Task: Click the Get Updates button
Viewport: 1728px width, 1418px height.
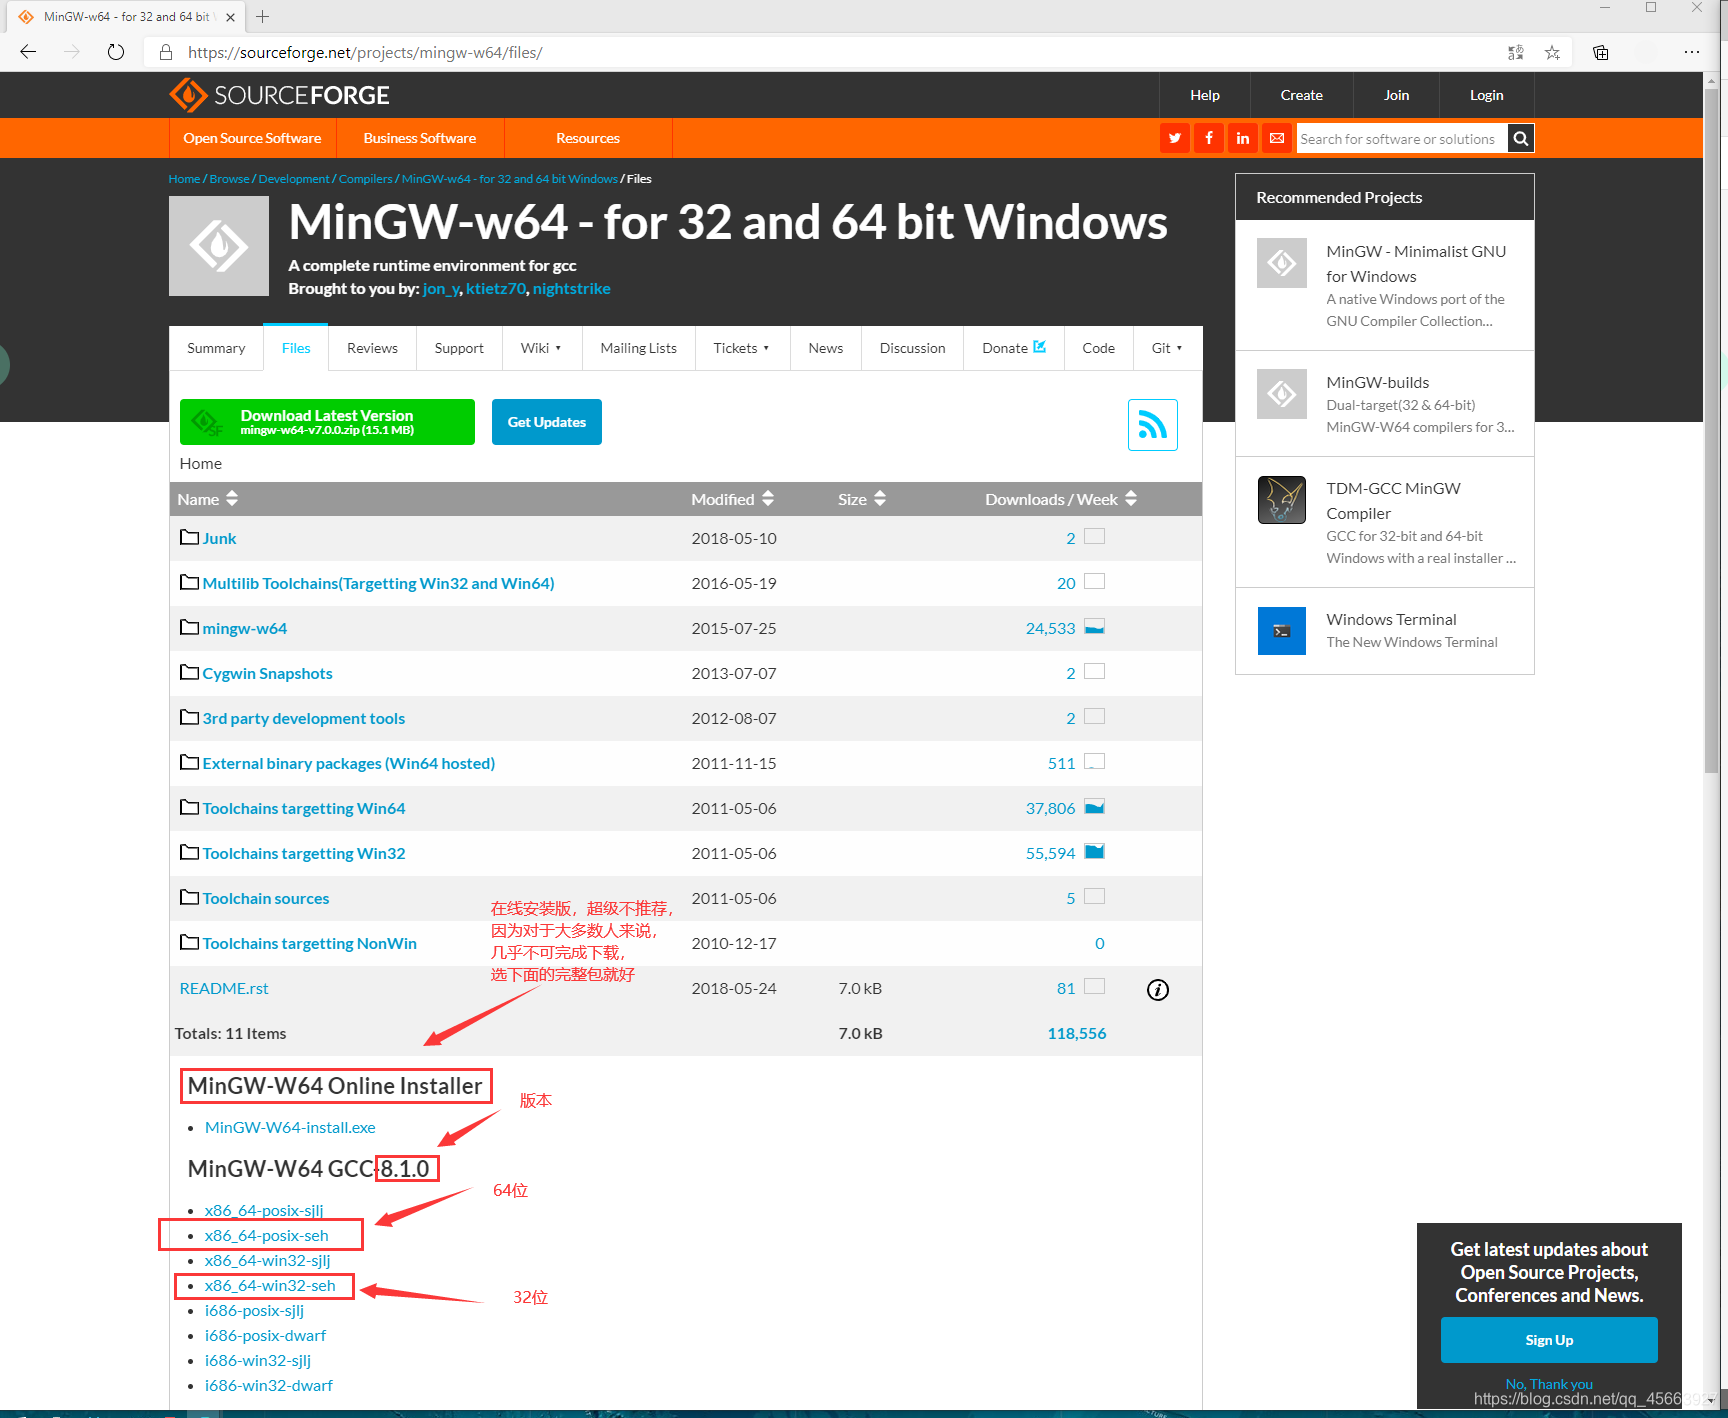Action: point(547,422)
